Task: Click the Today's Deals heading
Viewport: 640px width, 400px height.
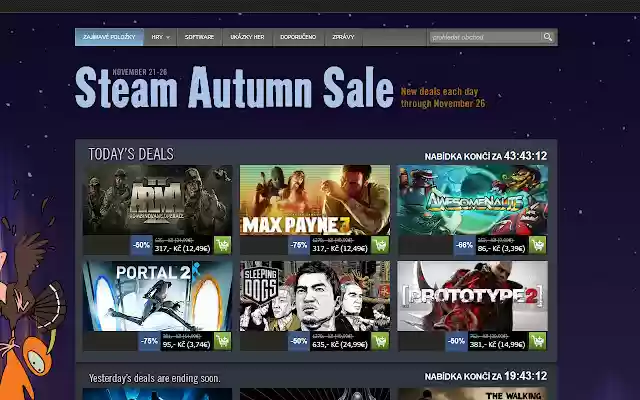Action: point(131,154)
